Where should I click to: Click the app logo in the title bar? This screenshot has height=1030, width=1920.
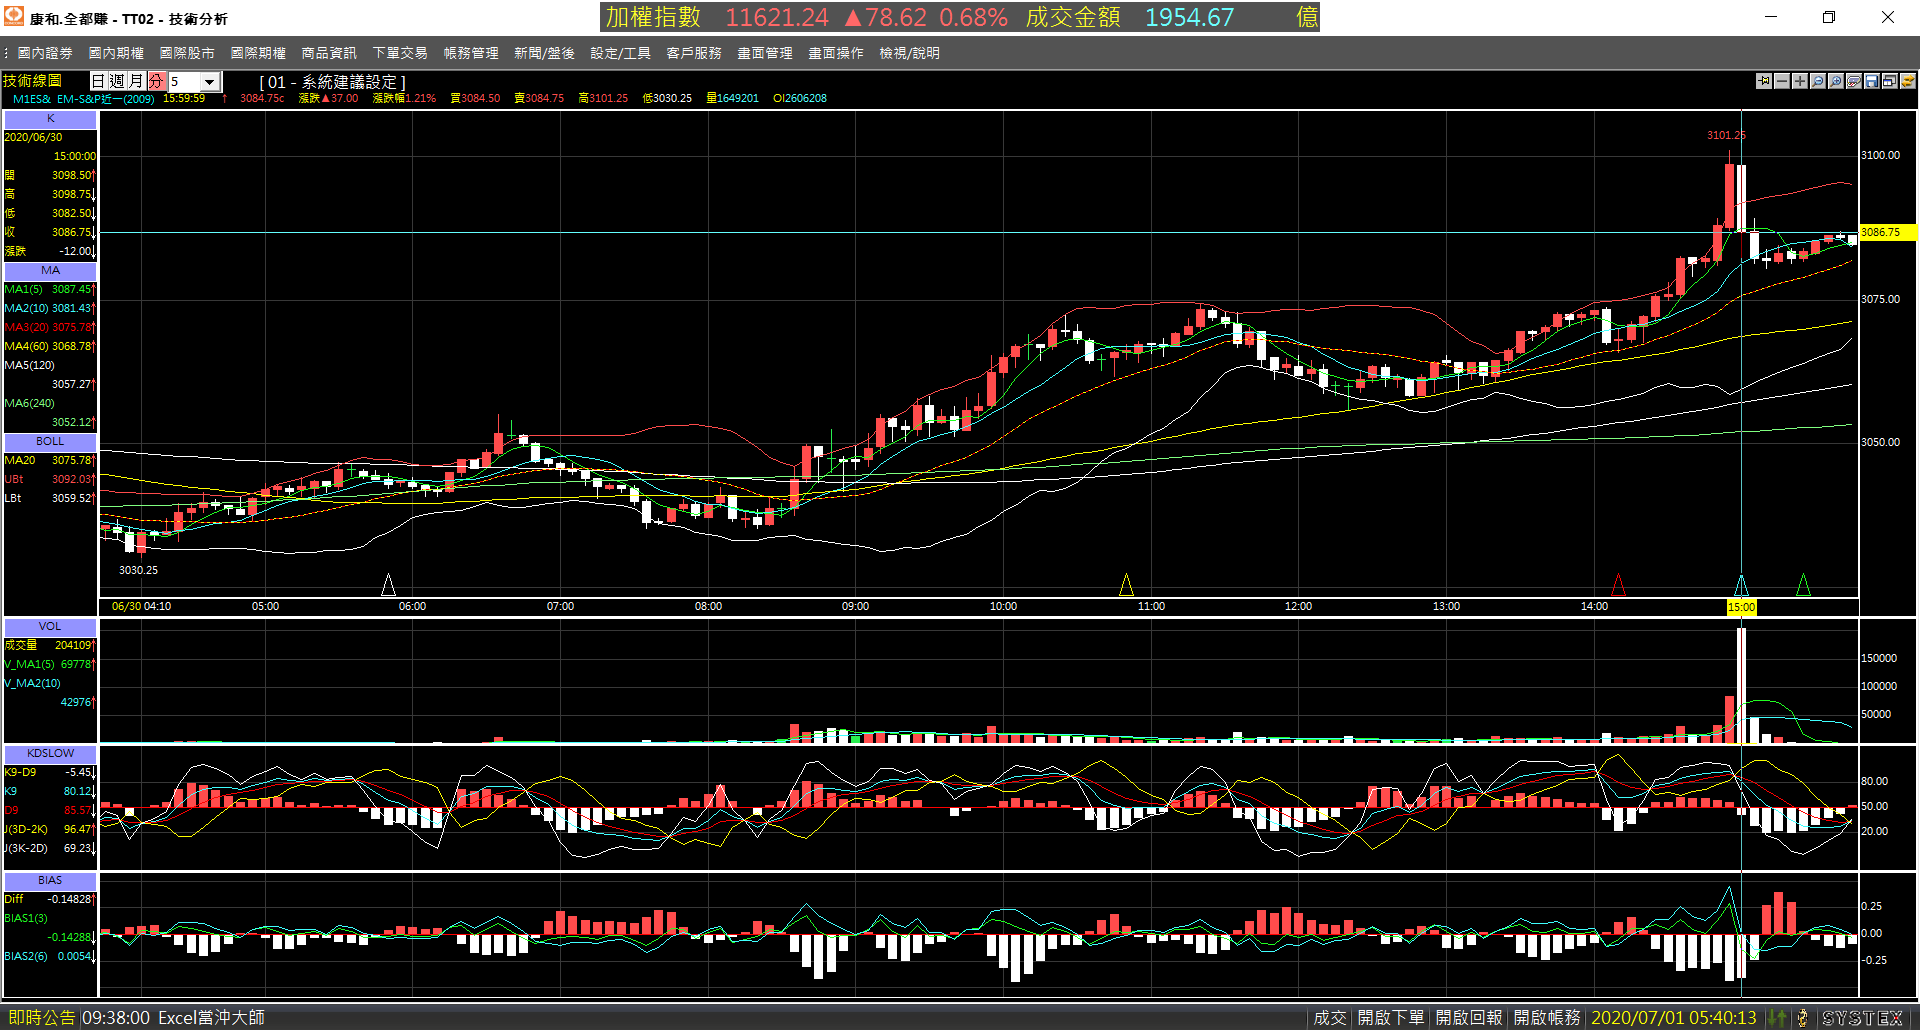point(14,17)
